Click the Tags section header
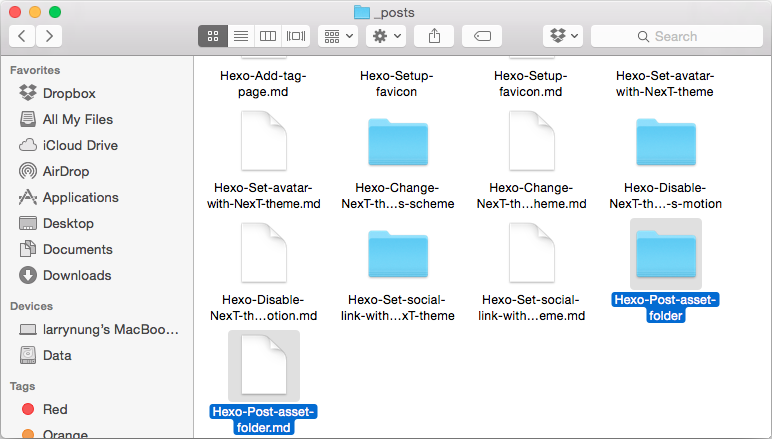Image resolution: width=772 pixels, height=439 pixels. pos(23,386)
